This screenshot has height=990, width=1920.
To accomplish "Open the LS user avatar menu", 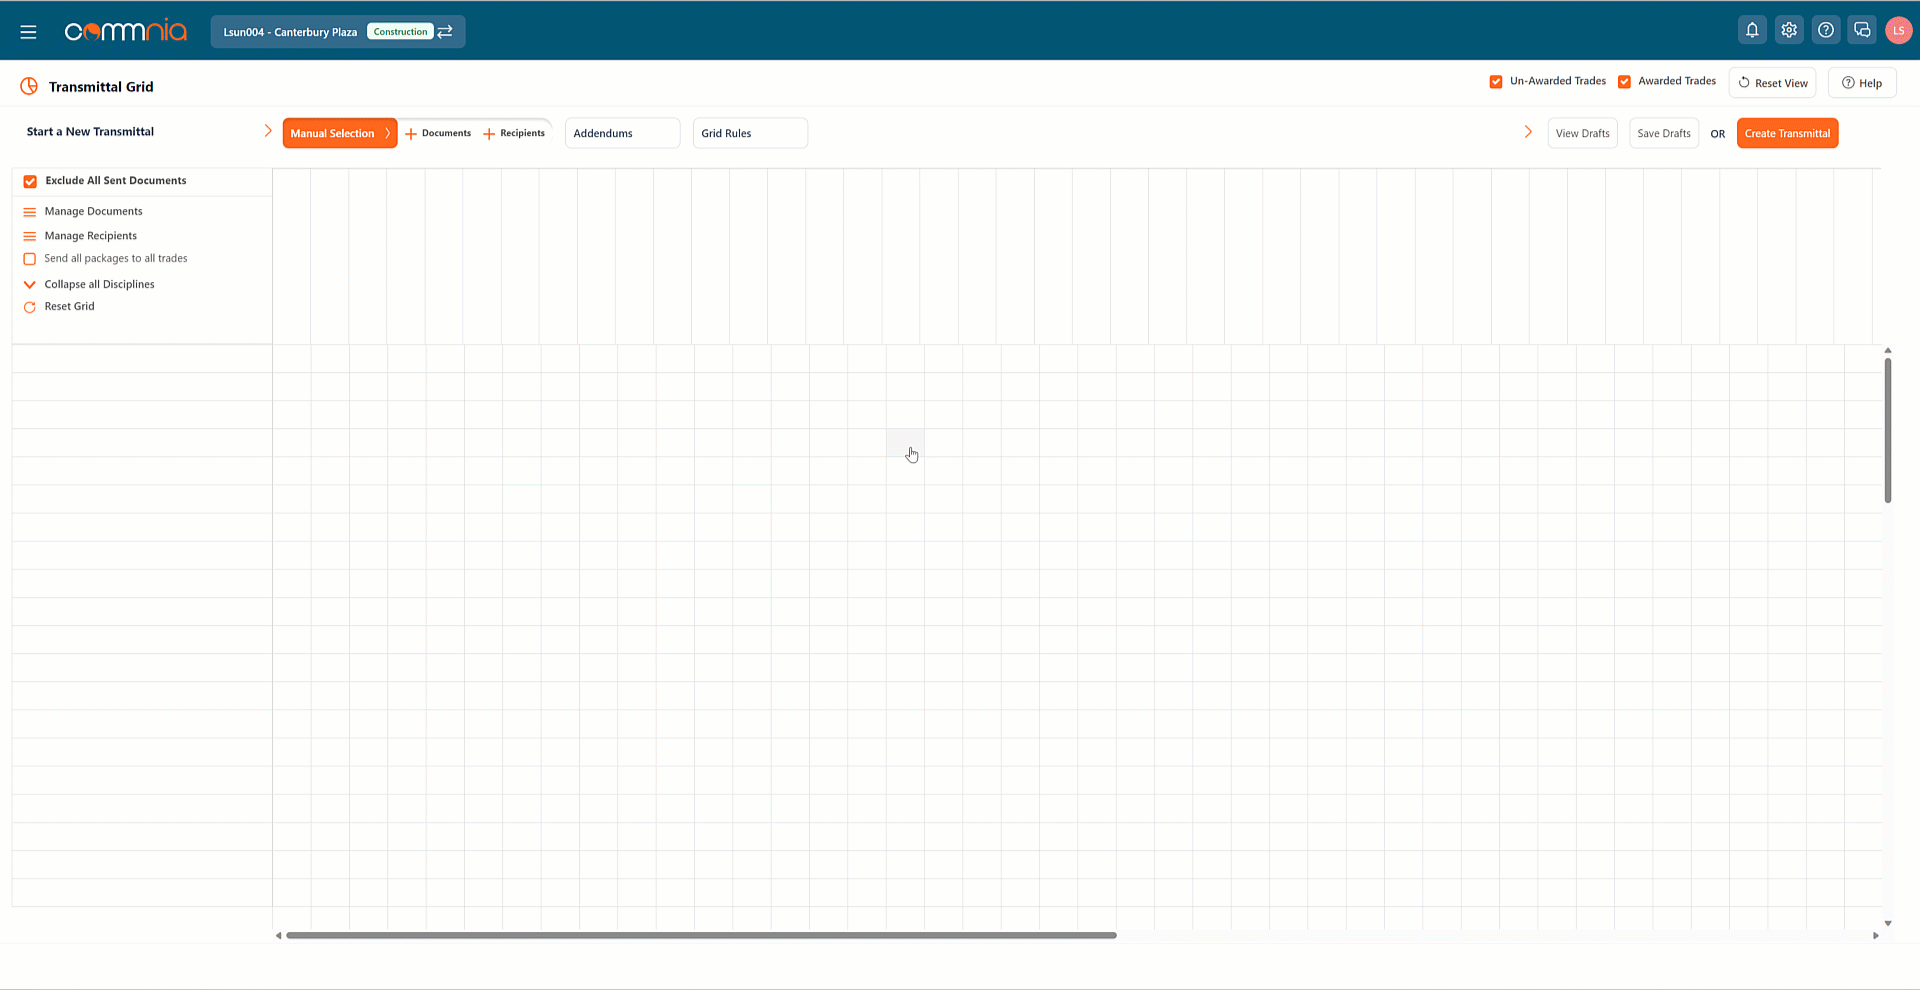I will tap(1898, 30).
